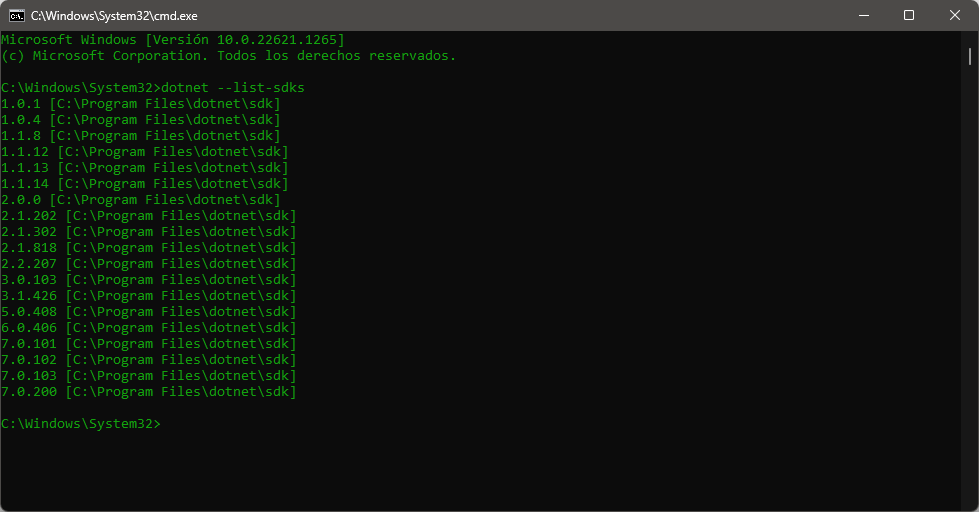Click the C:\Windows\System32\cmd.exe title text
979x512 pixels.
(x=114, y=16)
